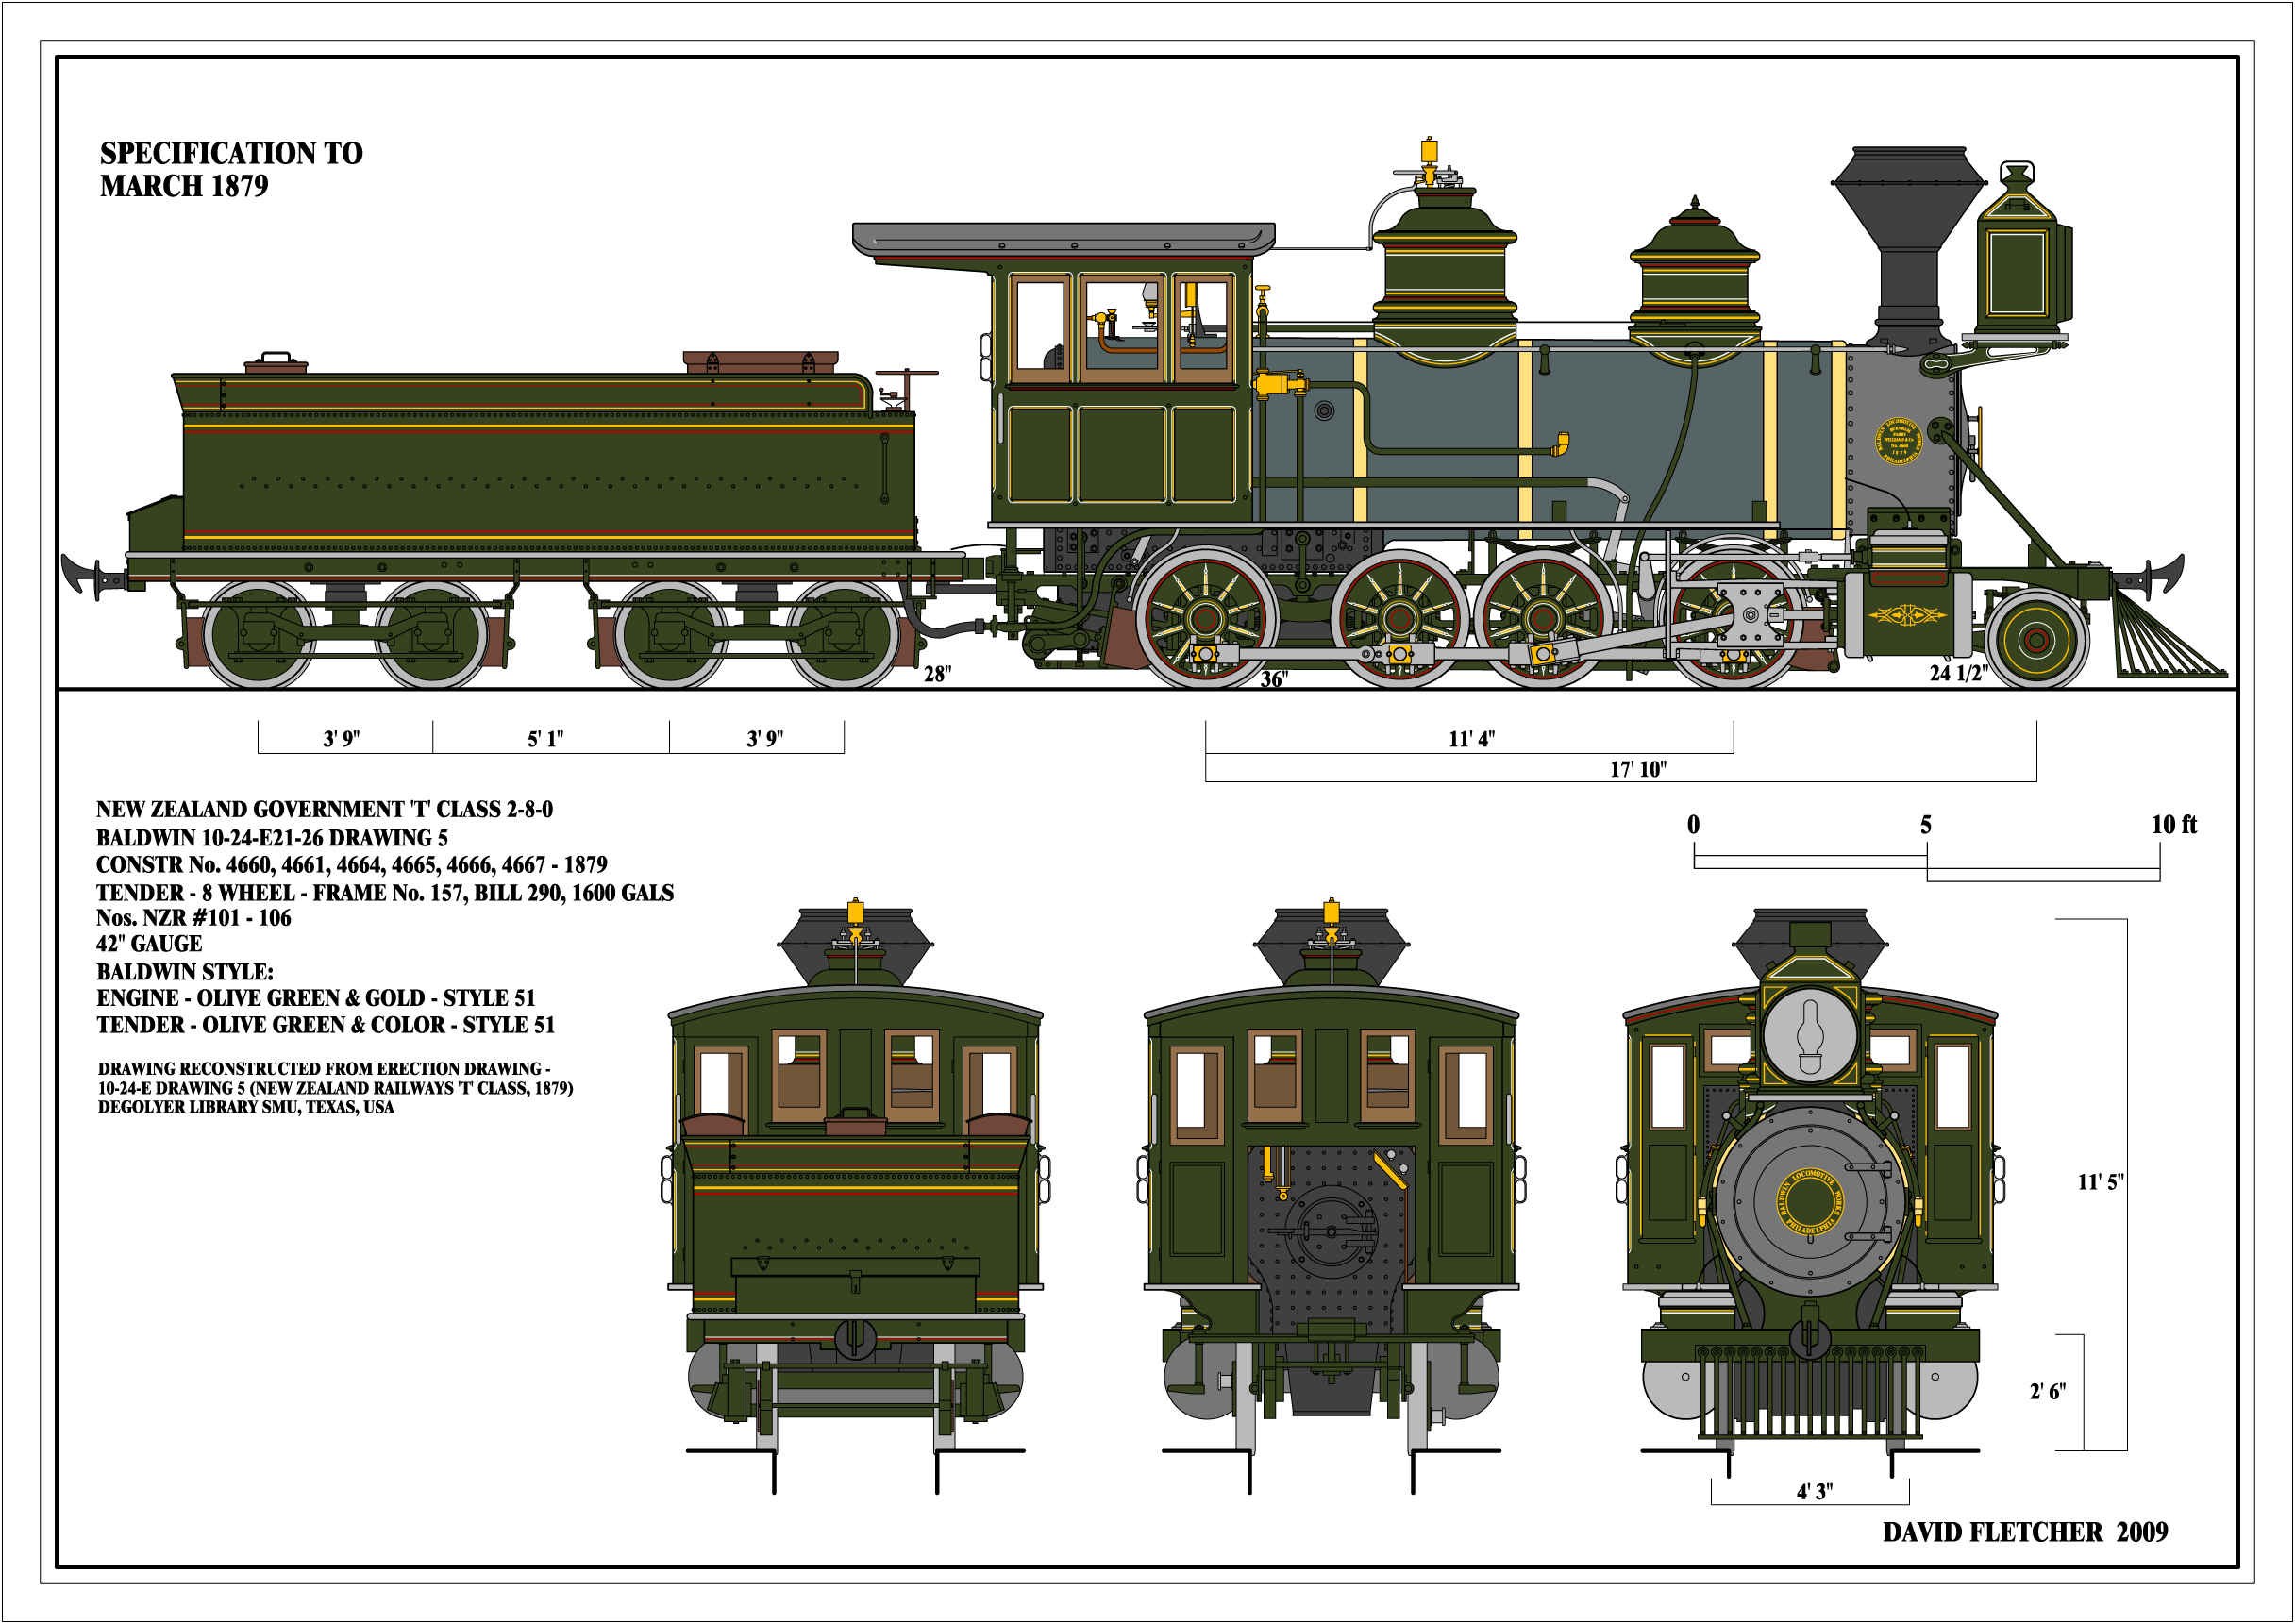
Task: Click the 11' 4" dimension label
Action: pyautogui.click(x=1471, y=739)
